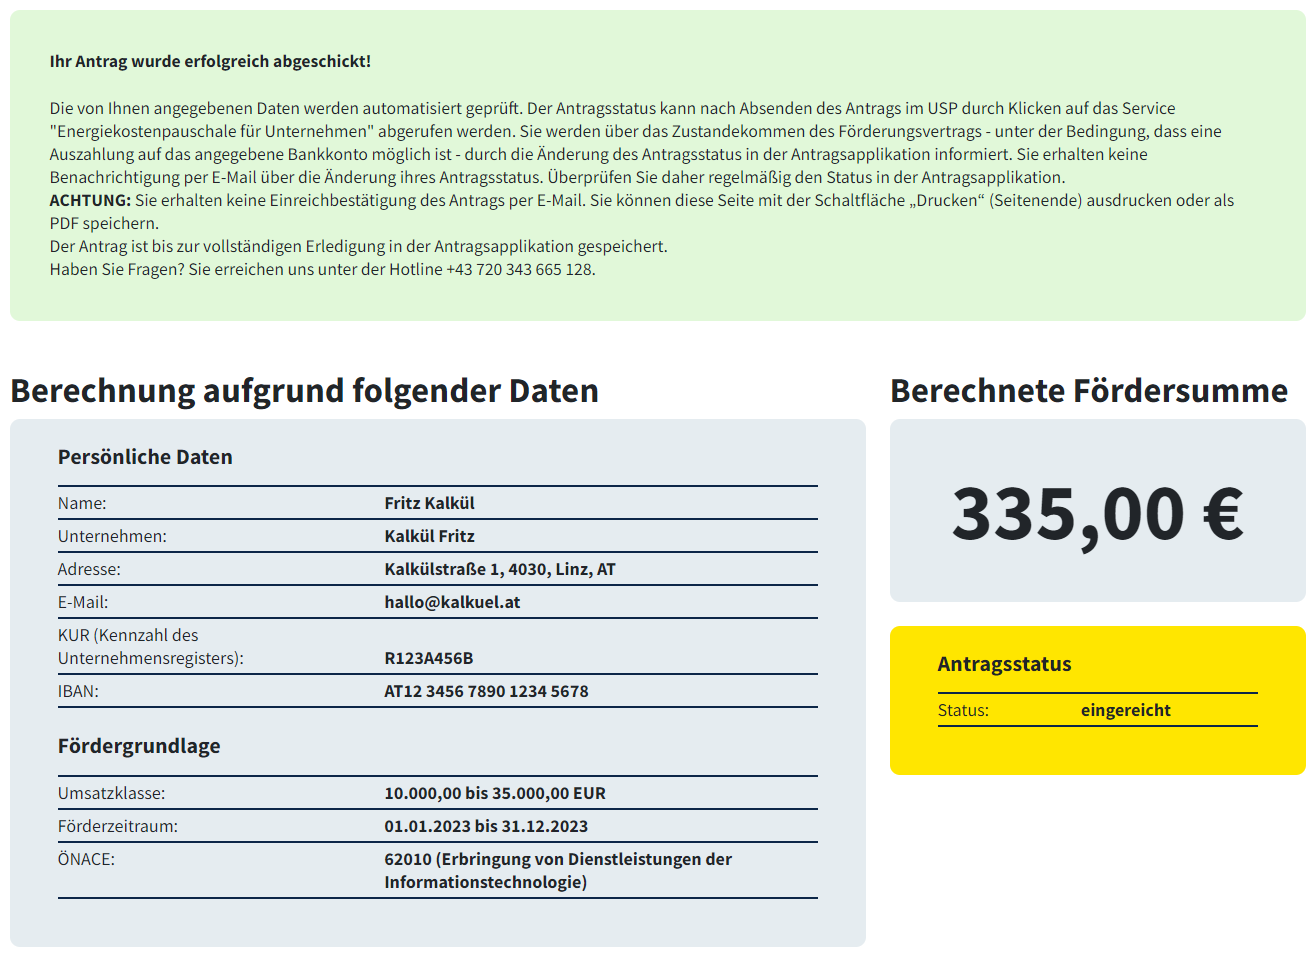The height and width of the screenshot is (957, 1316).
Task: Click the Fördergrundlage section title
Action: (137, 746)
